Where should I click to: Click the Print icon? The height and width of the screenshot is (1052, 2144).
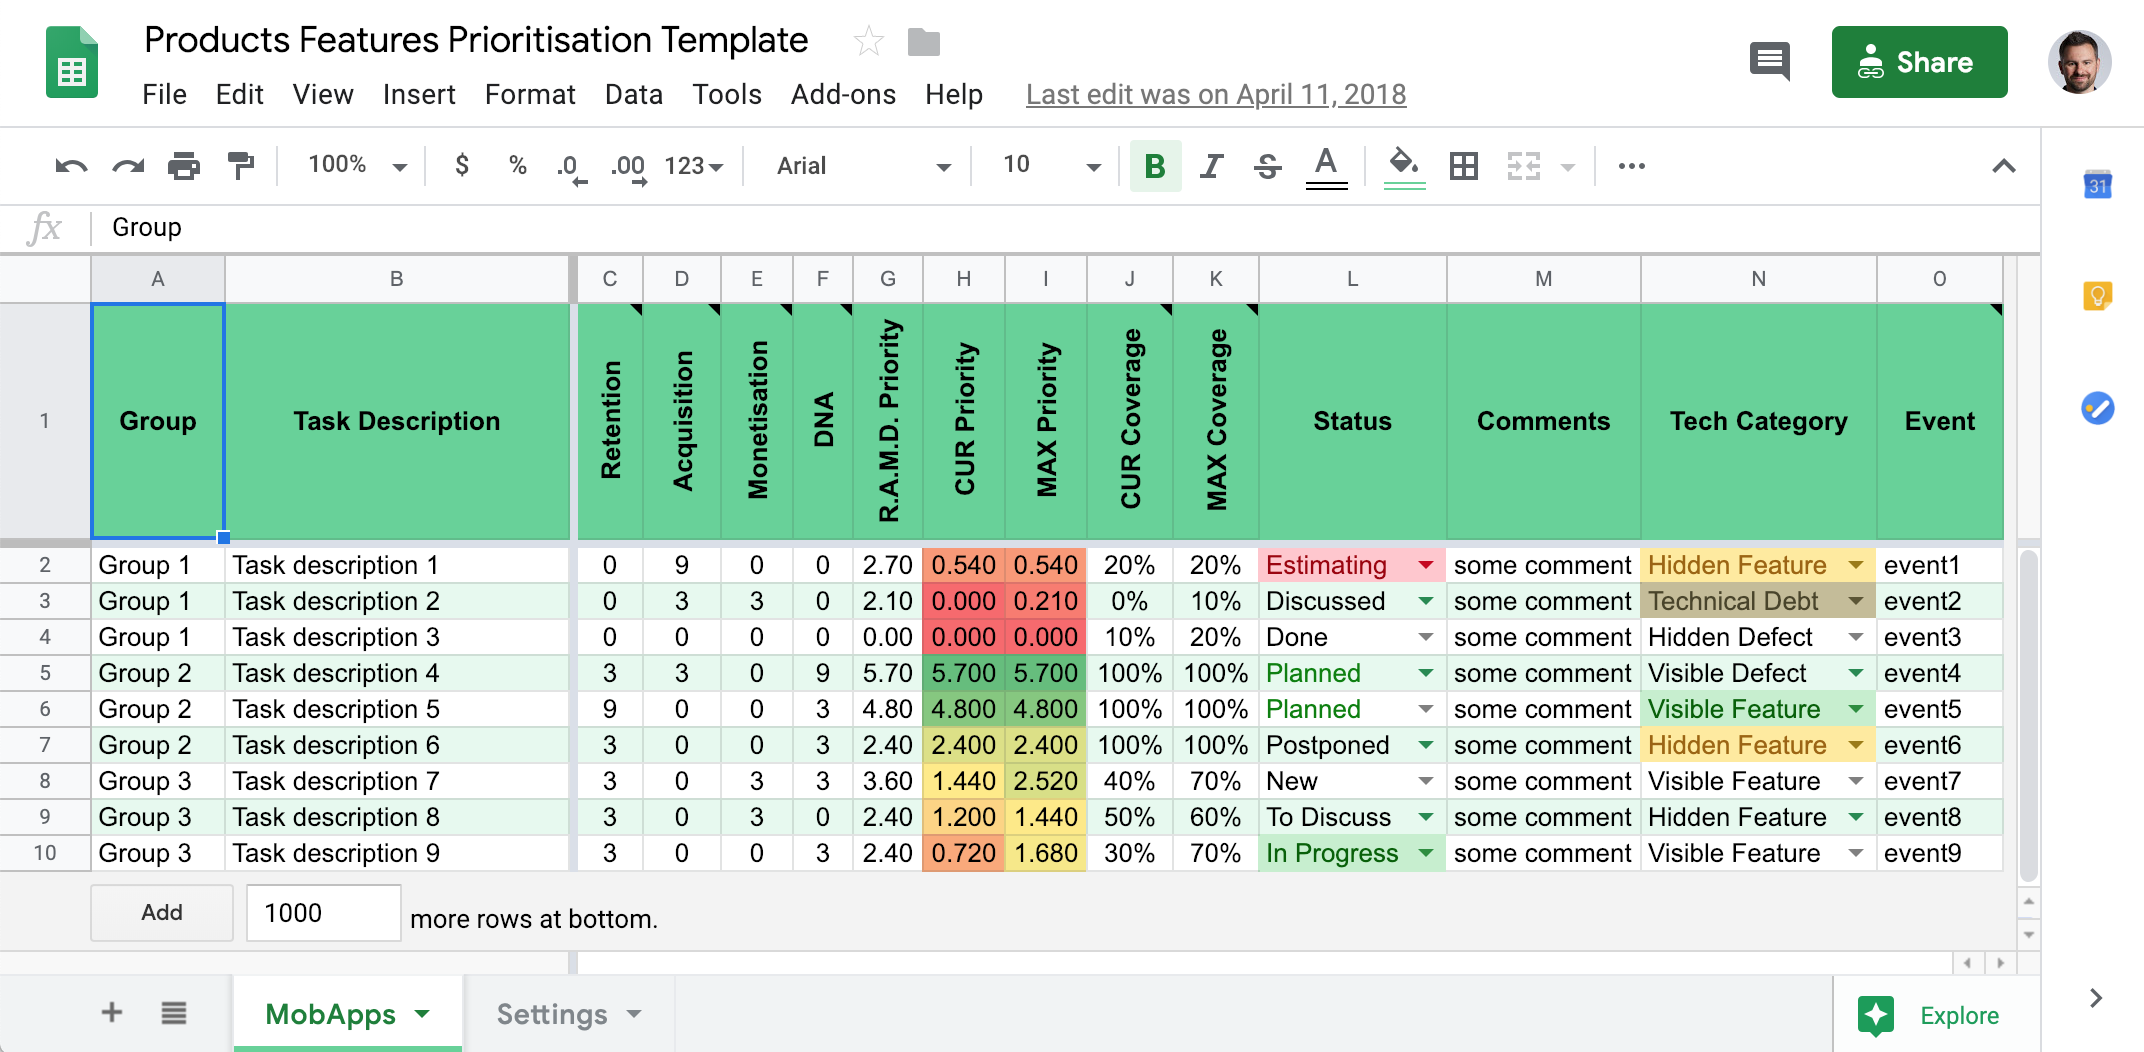(x=184, y=166)
